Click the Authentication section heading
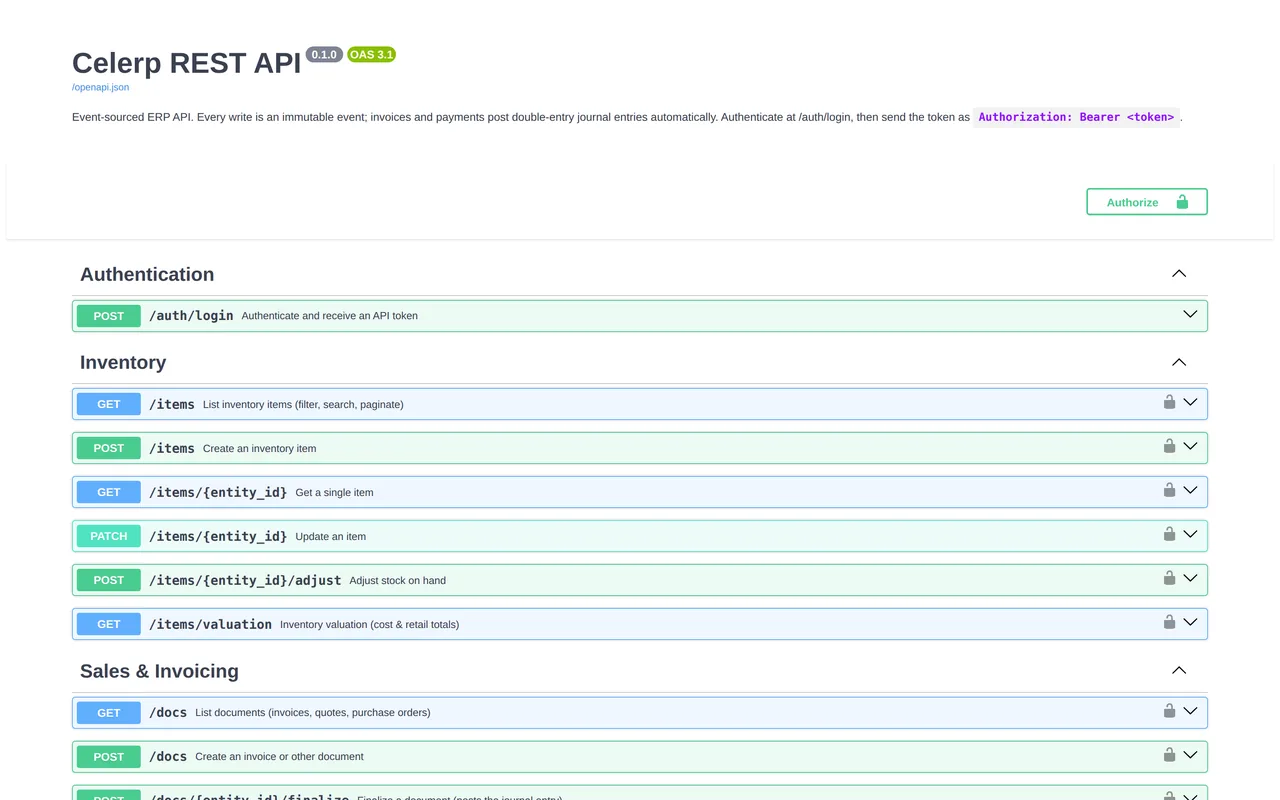The image size is (1280, 800). (147, 274)
